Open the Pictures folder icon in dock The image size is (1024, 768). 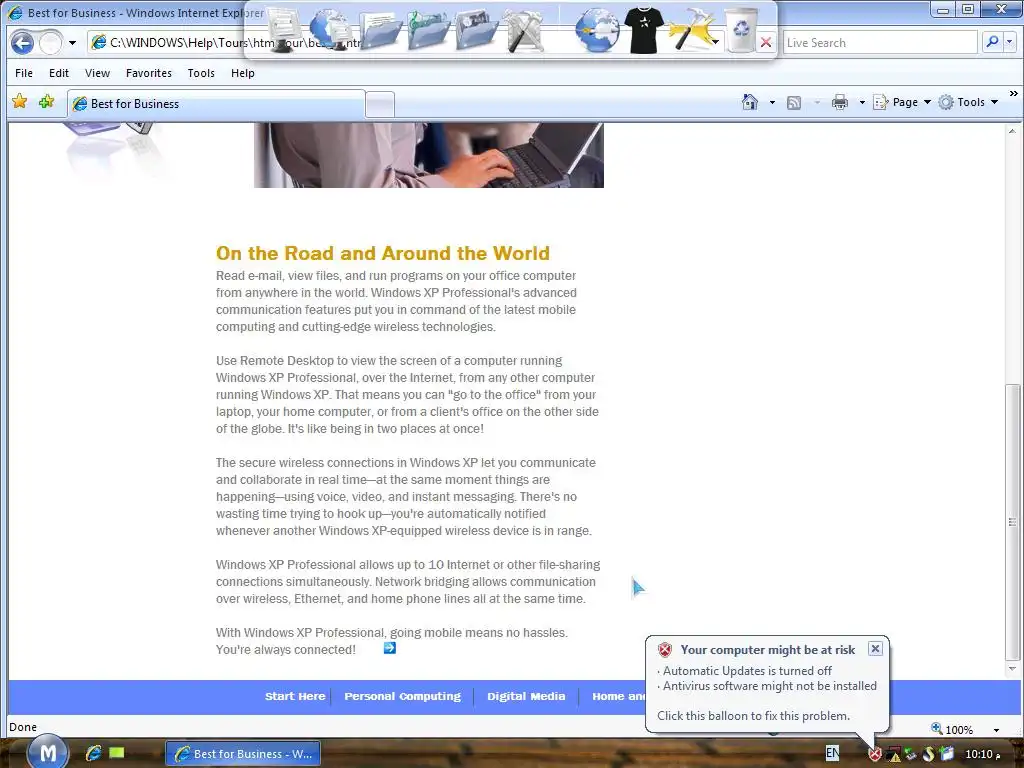click(x=477, y=29)
